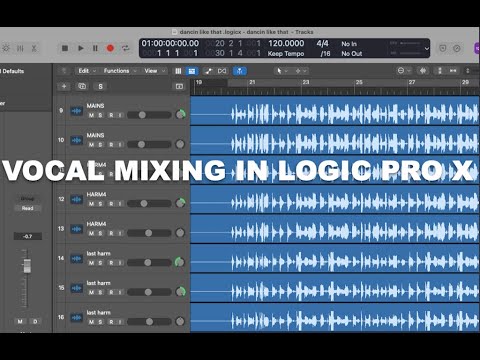480x360 pixels.
Task: Mute track 14 last harm
Action: tap(91, 263)
